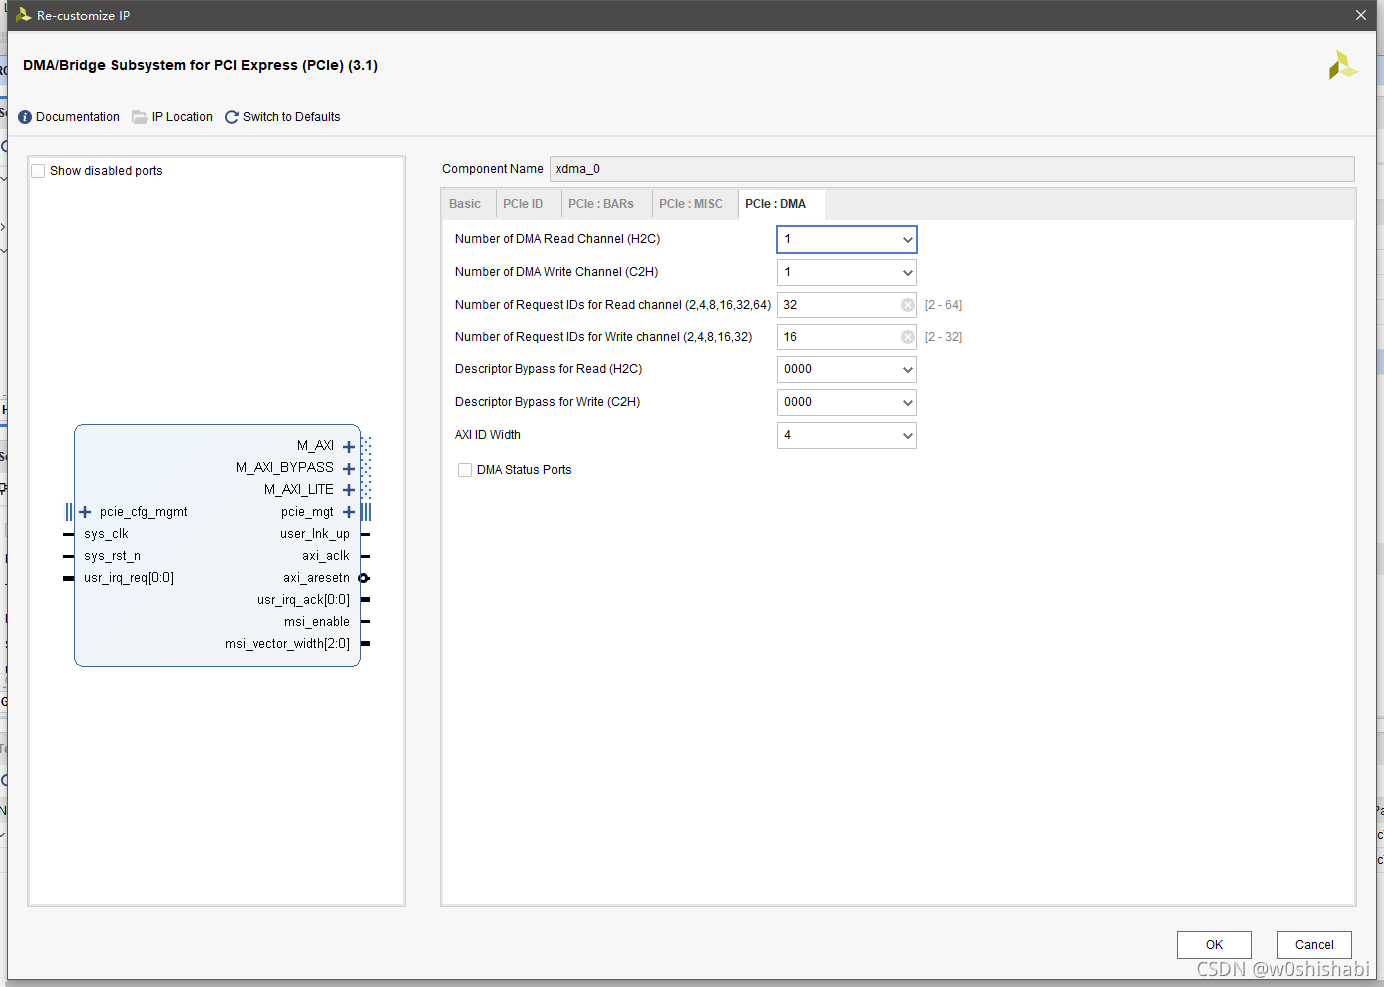This screenshot has width=1384, height=987.
Task: Click the OK button
Action: point(1214,945)
